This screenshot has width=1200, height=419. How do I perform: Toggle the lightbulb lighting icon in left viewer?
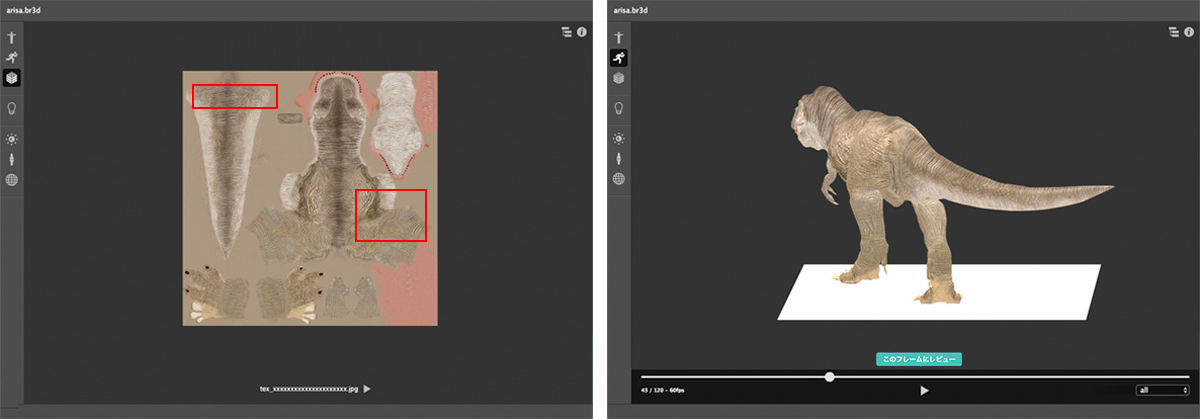[x=12, y=108]
